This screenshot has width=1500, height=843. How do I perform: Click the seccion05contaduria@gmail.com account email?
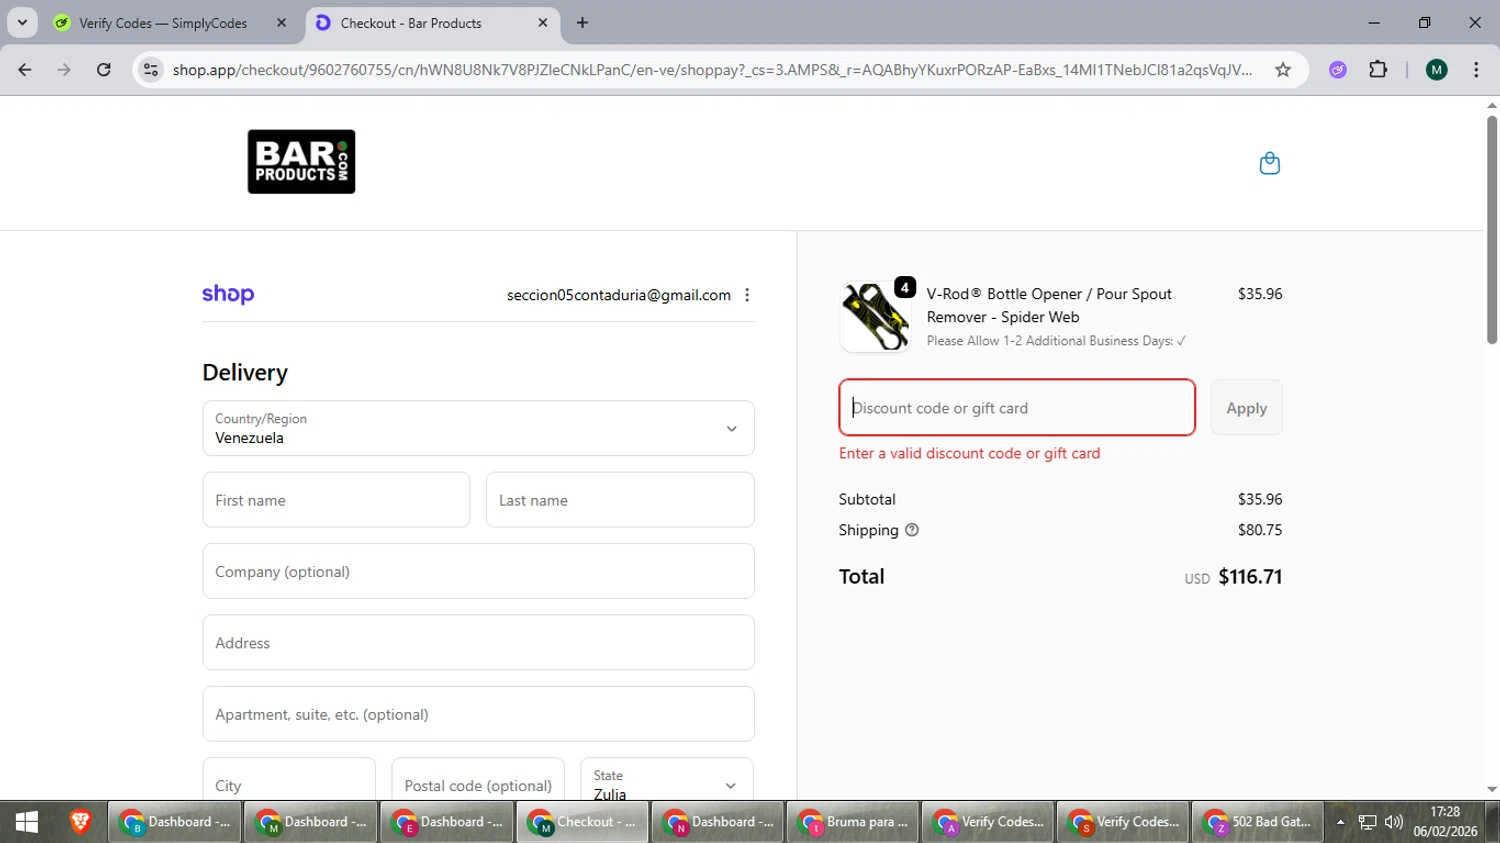click(619, 295)
